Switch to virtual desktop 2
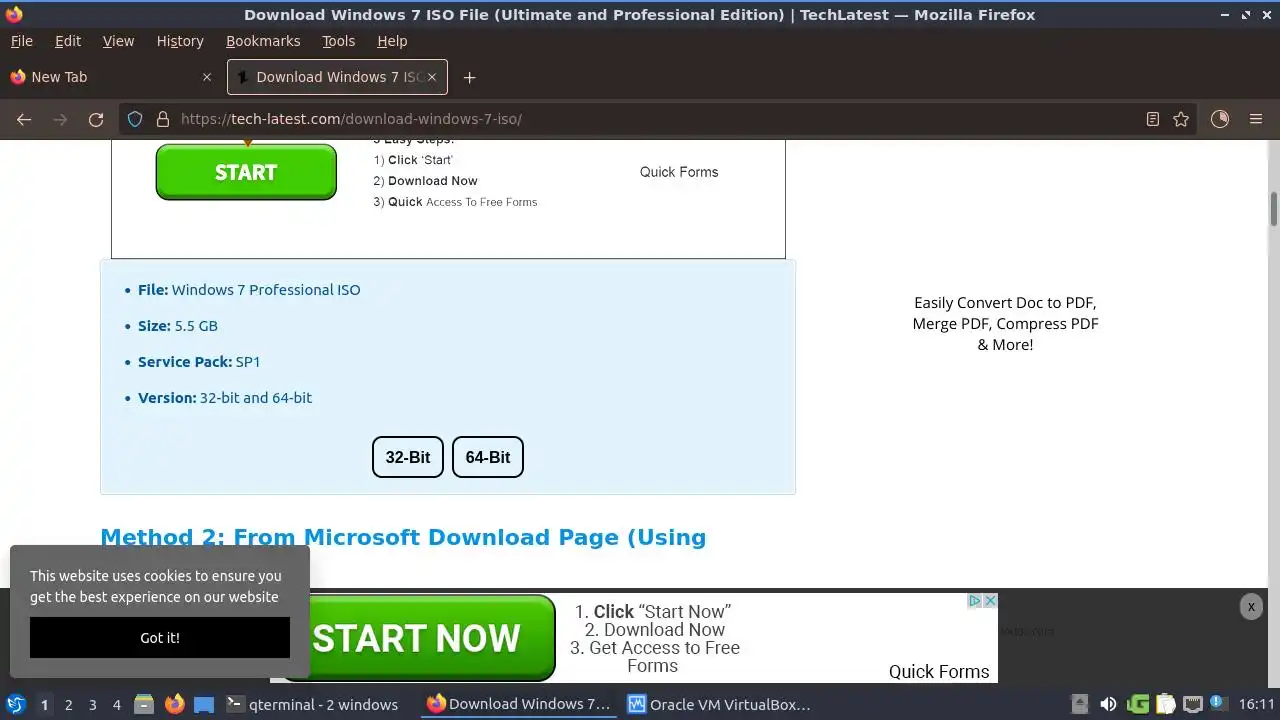This screenshot has width=1280, height=720. 69,704
